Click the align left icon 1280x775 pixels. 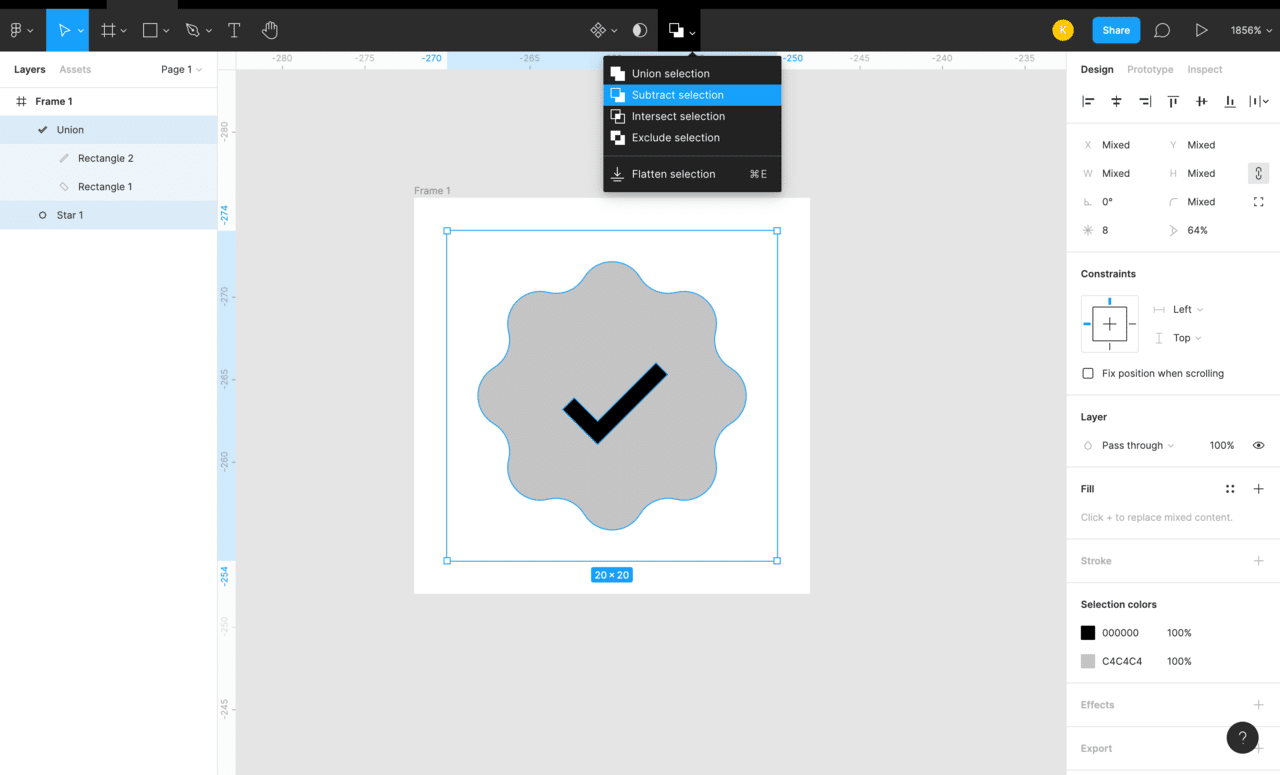1088,101
